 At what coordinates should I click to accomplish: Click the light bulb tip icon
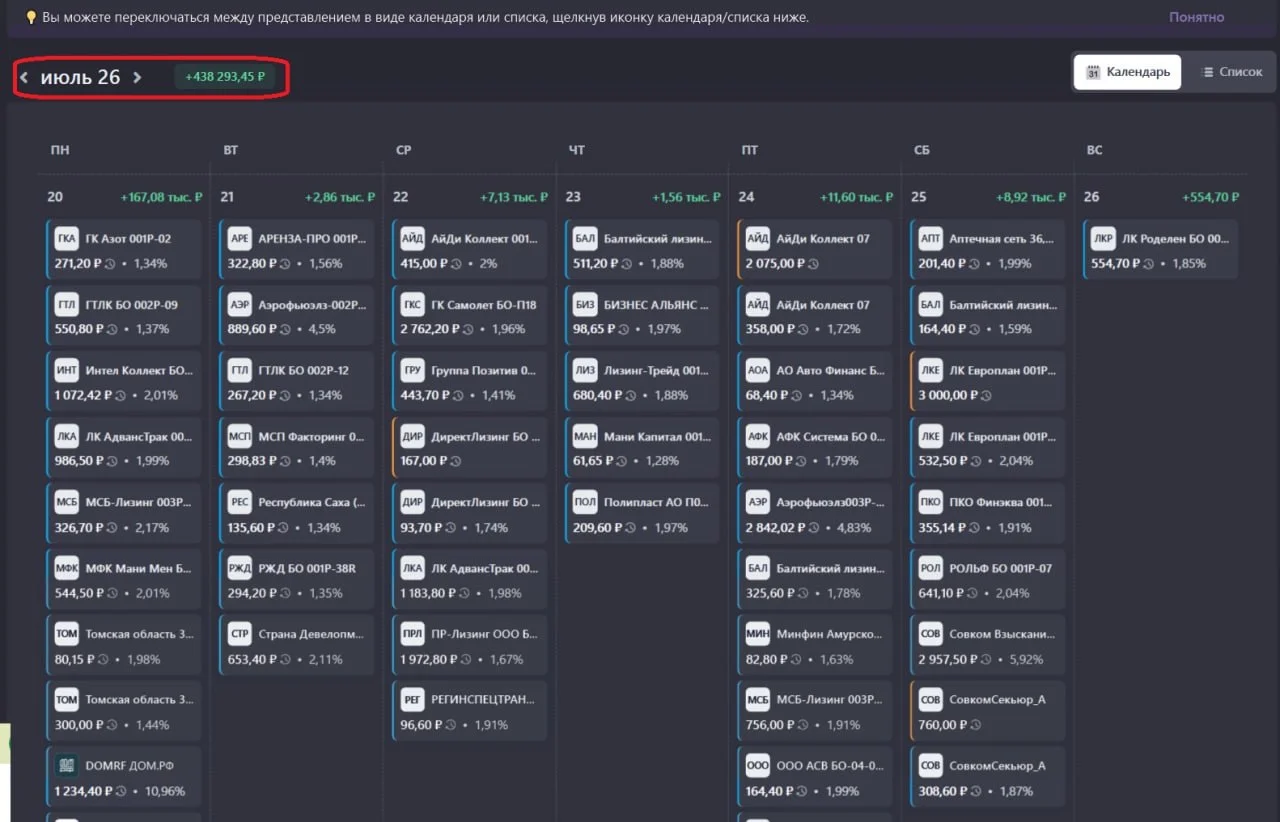pyautogui.click(x=31, y=17)
